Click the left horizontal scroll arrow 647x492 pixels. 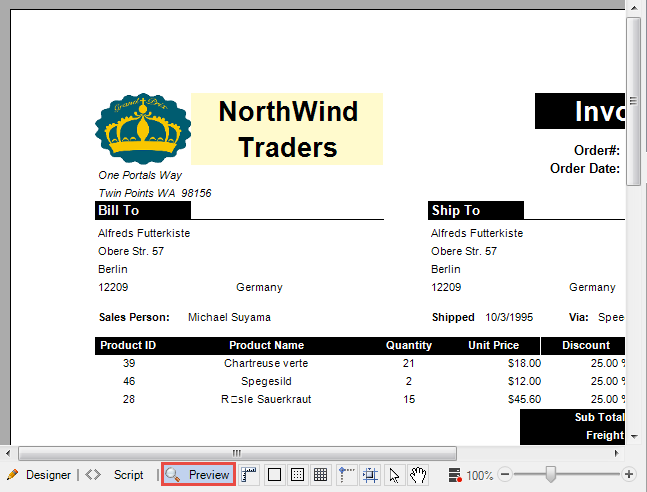pyautogui.click(x=8, y=453)
